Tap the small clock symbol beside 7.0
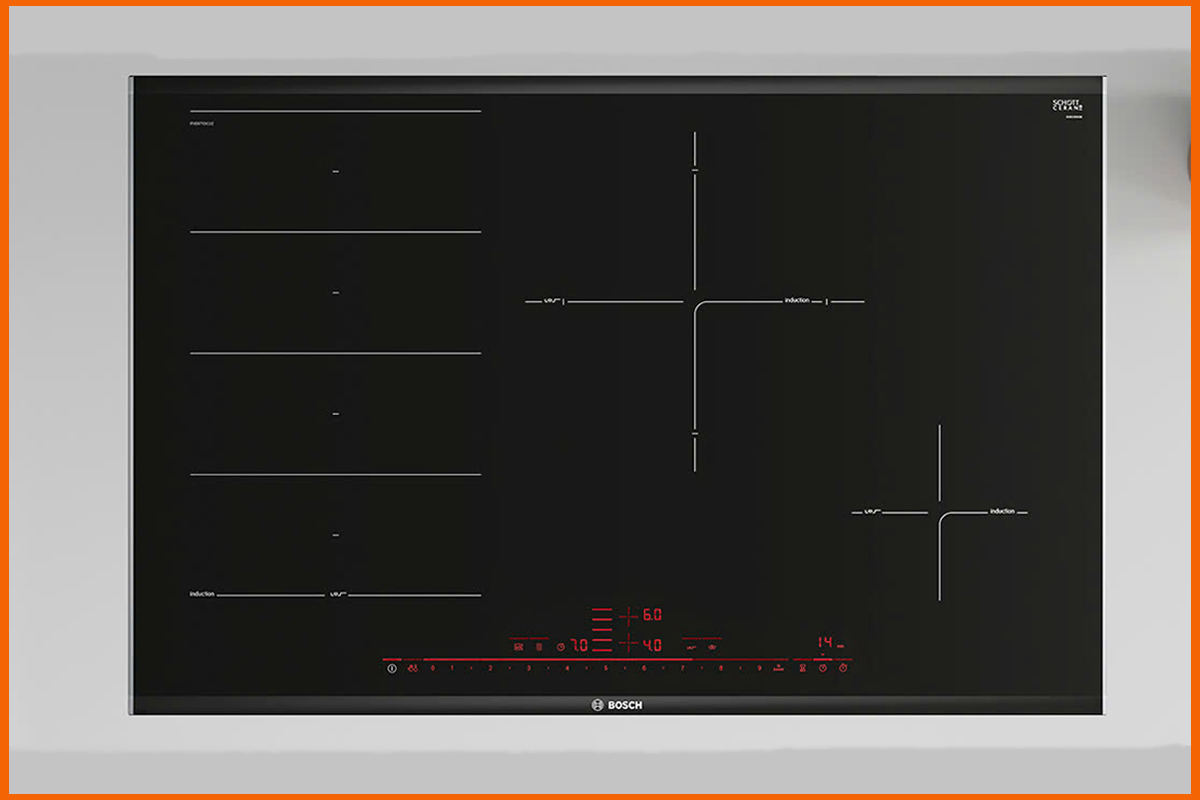Viewport: 1200px width, 800px height. point(561,647)
